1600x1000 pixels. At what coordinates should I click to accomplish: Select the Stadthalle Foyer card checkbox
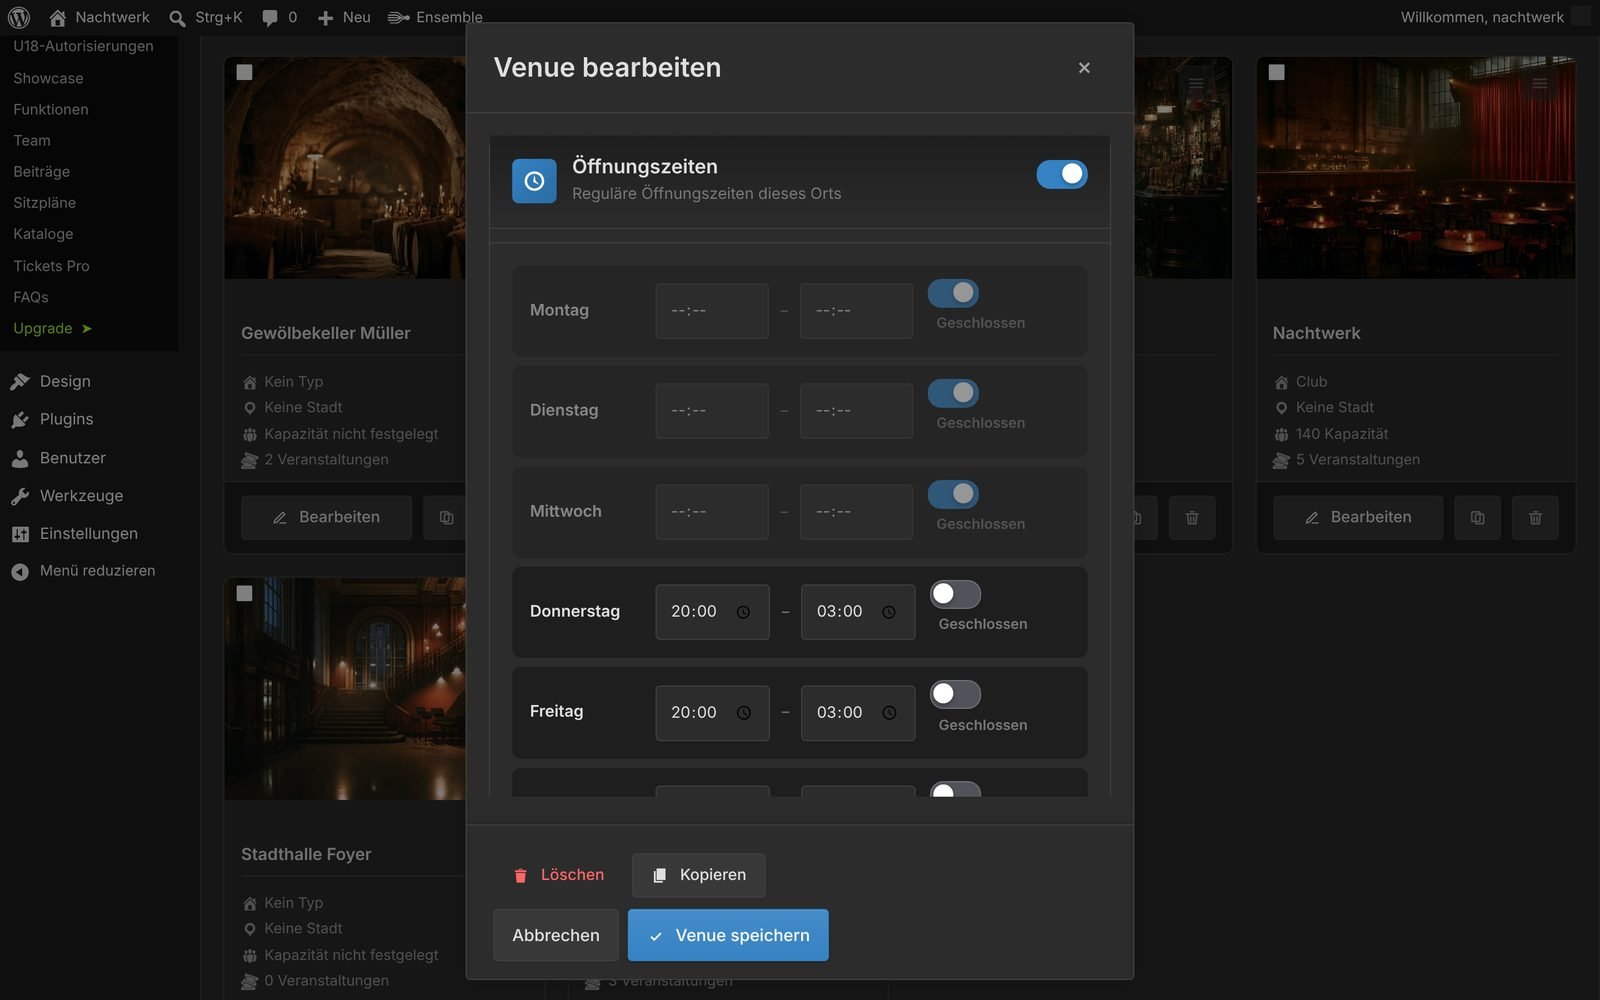coord(244,593)
